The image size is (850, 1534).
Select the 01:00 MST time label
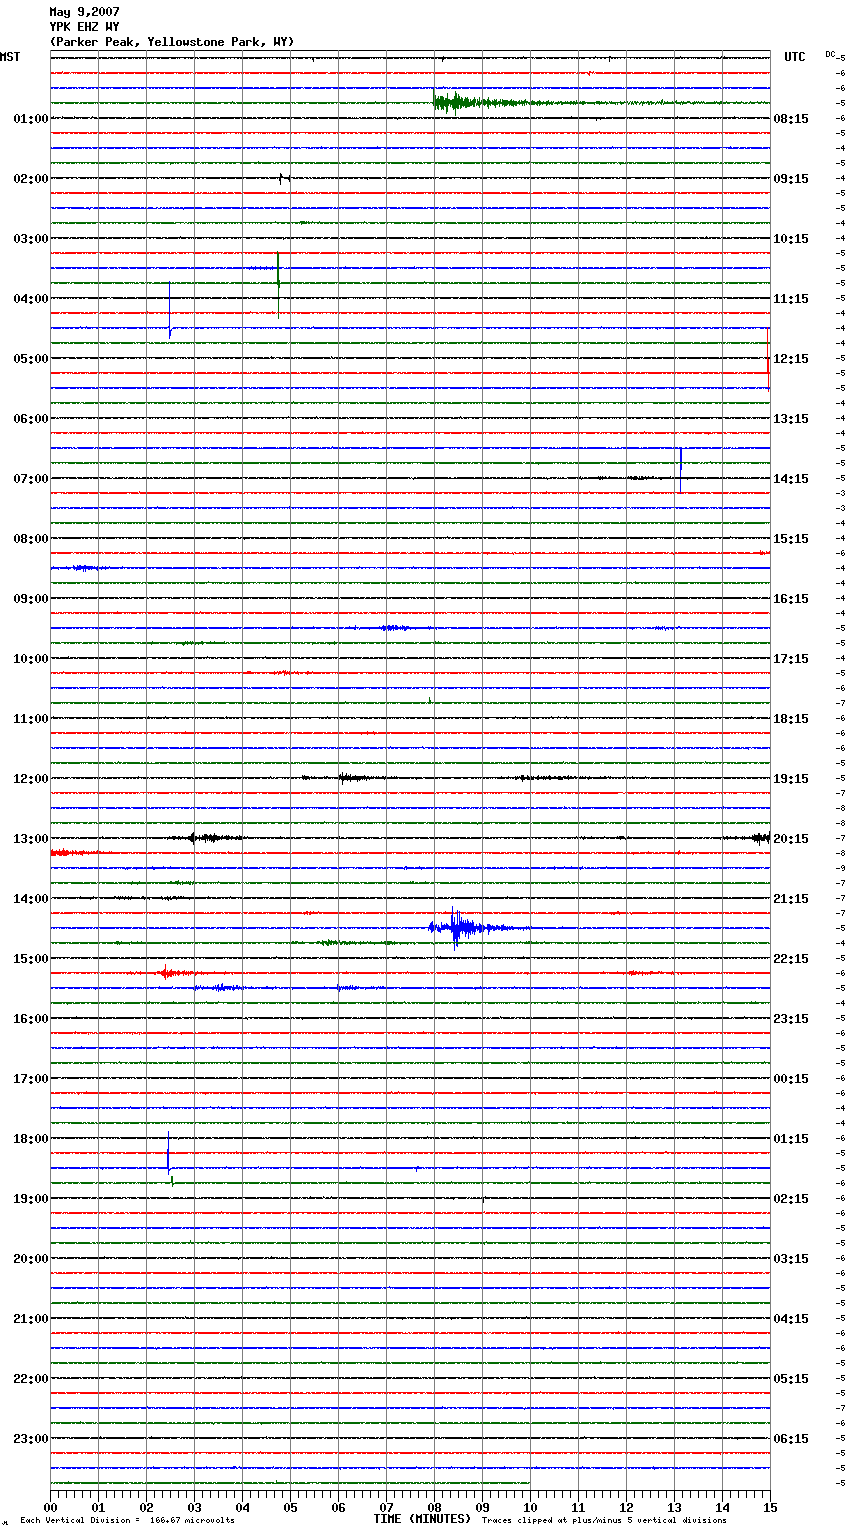click(x=31, y=119)
